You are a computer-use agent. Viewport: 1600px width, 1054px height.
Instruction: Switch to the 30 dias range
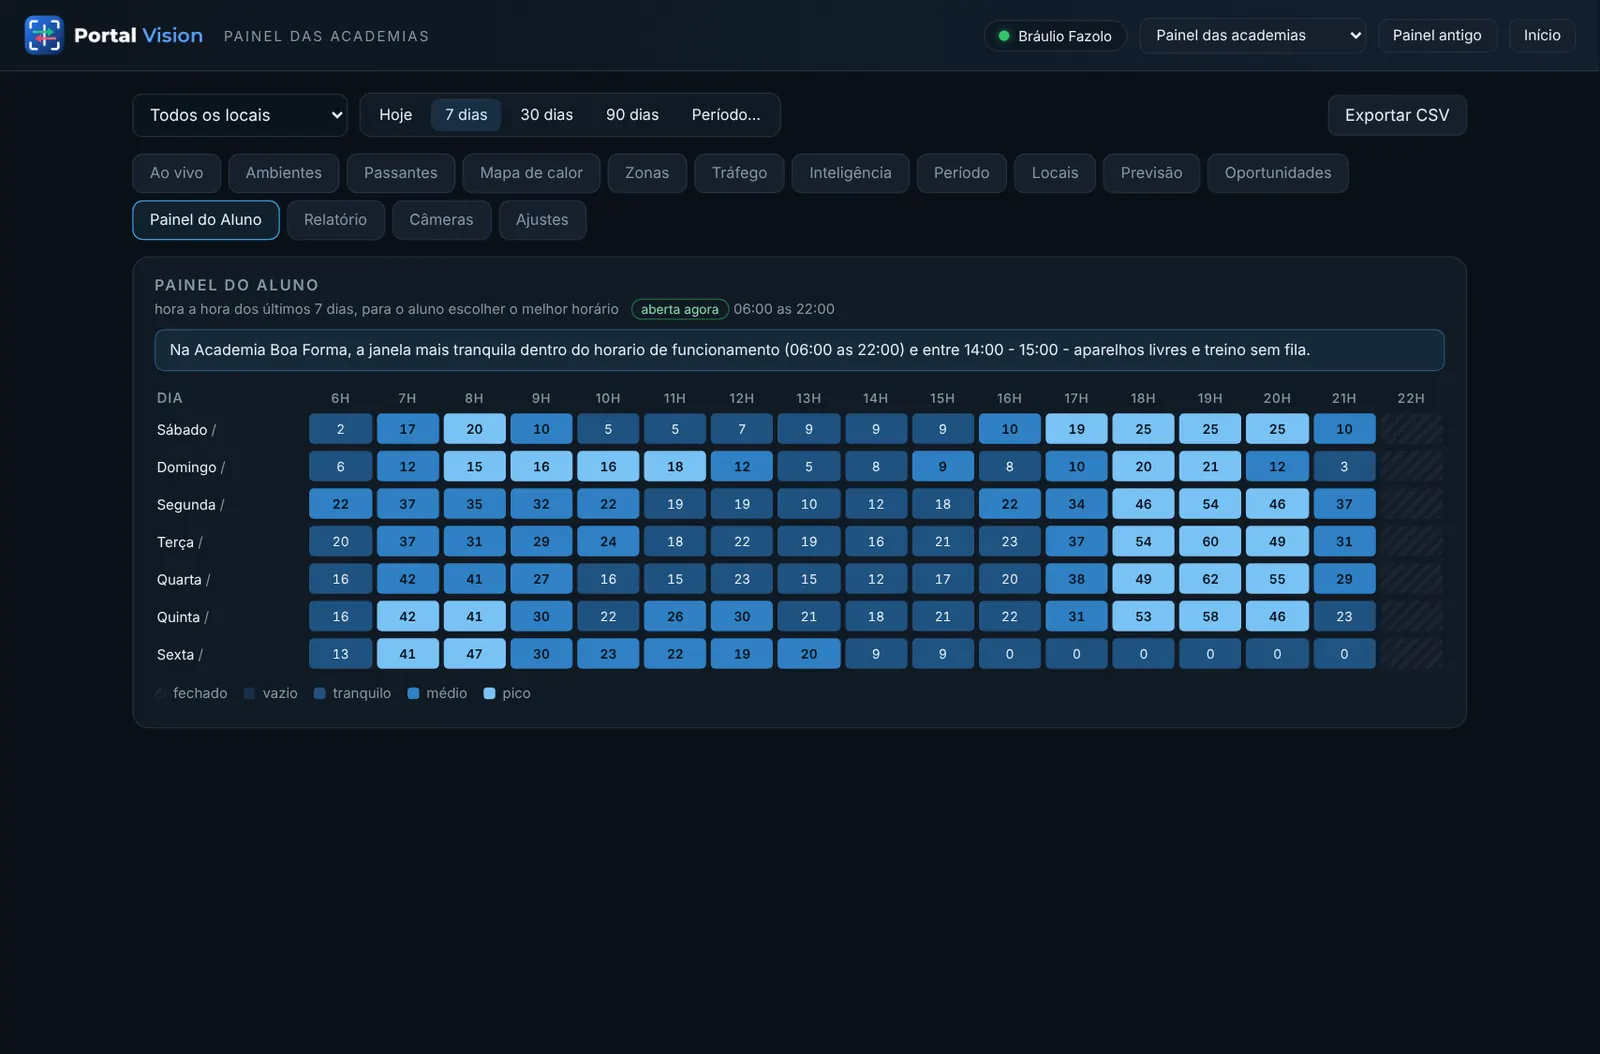pyautogui.click(x=547, y=115)
